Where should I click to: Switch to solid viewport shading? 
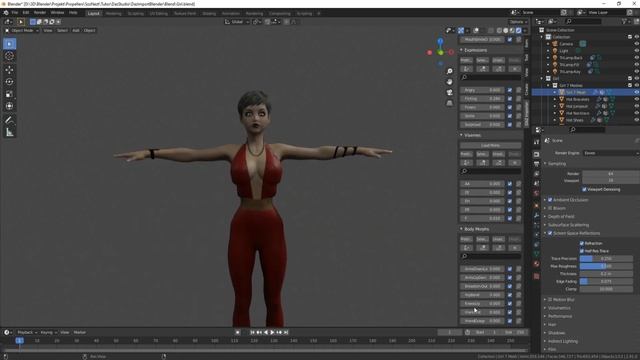pyautogui.click(x=506, y=31)
